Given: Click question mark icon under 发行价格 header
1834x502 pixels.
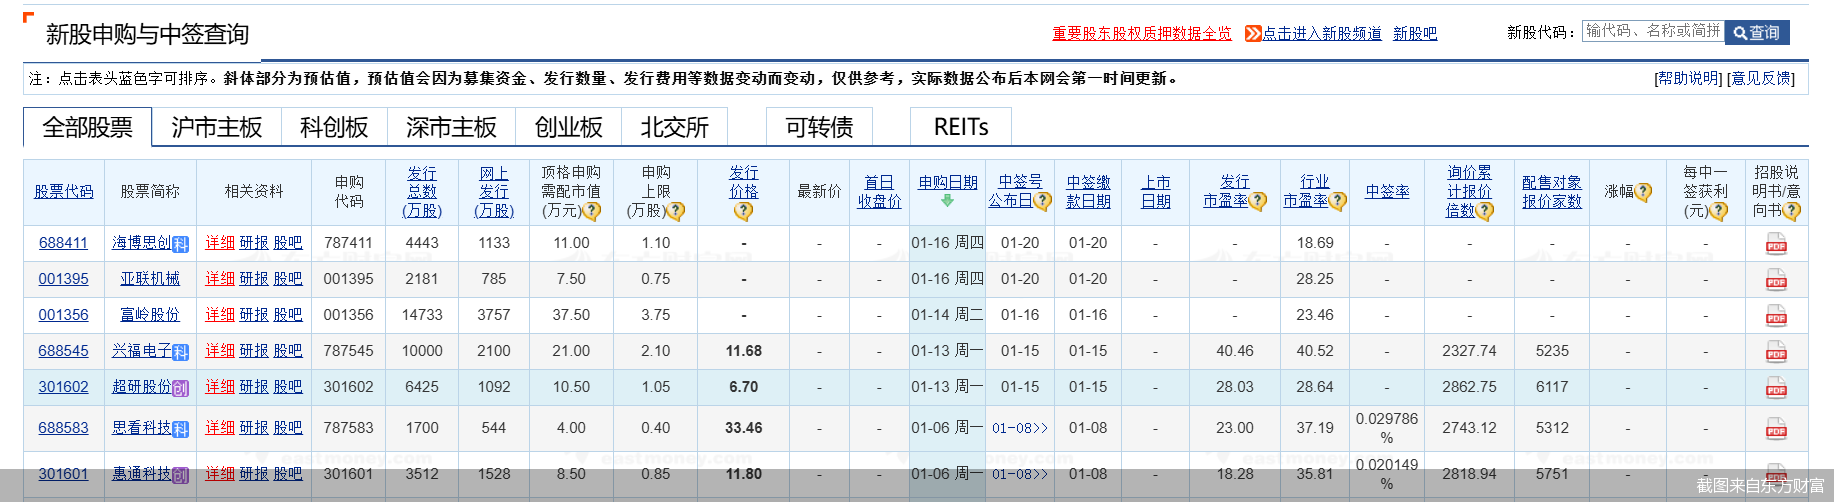Looking at the screenshot, I should pos(743,211).
